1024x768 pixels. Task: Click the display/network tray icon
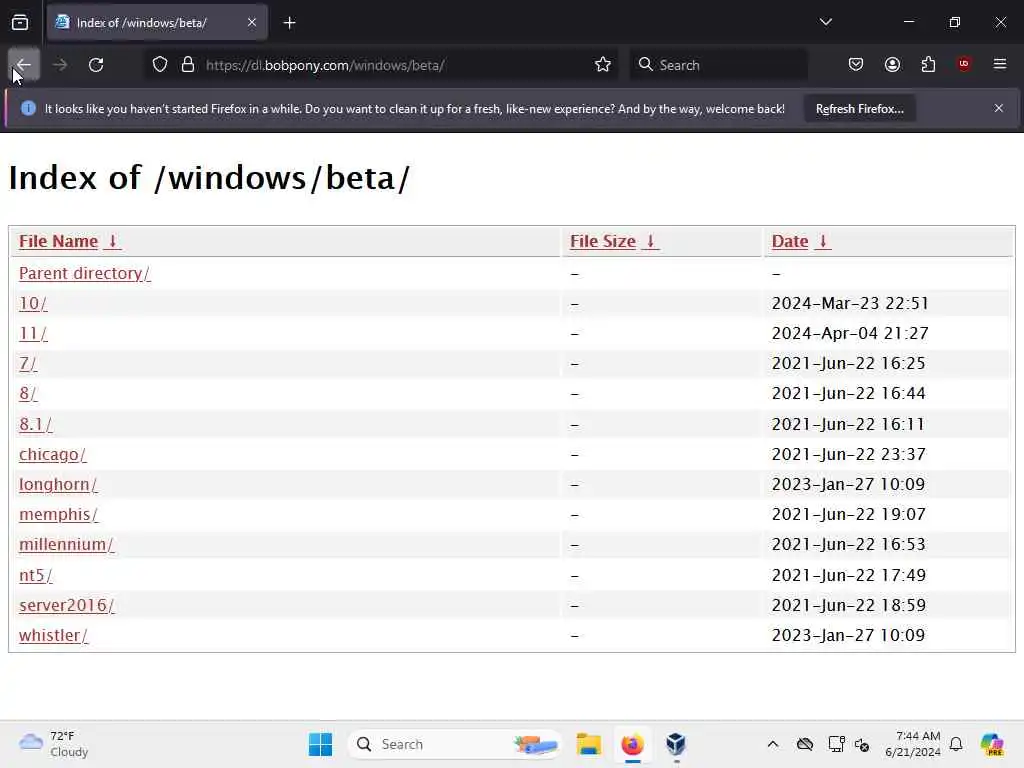coord(837,744)
